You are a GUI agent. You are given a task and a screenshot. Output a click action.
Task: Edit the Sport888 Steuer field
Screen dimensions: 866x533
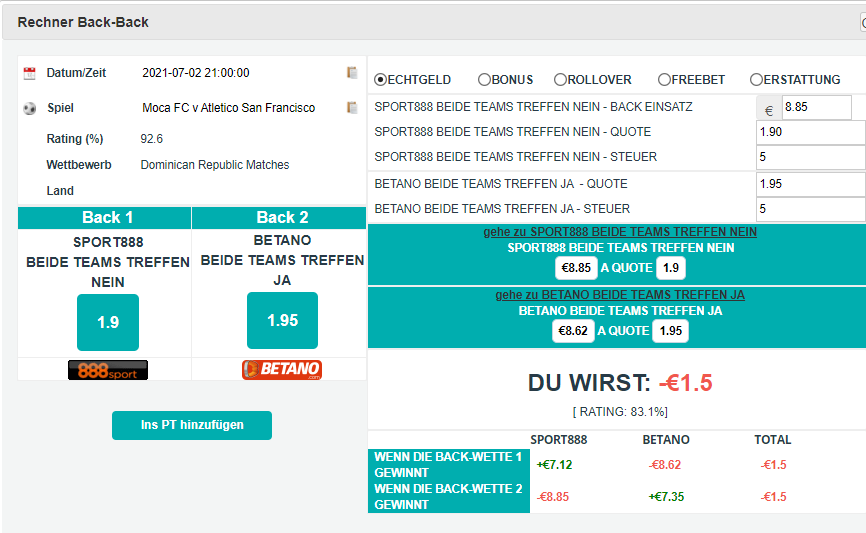(x=811, y=157)
